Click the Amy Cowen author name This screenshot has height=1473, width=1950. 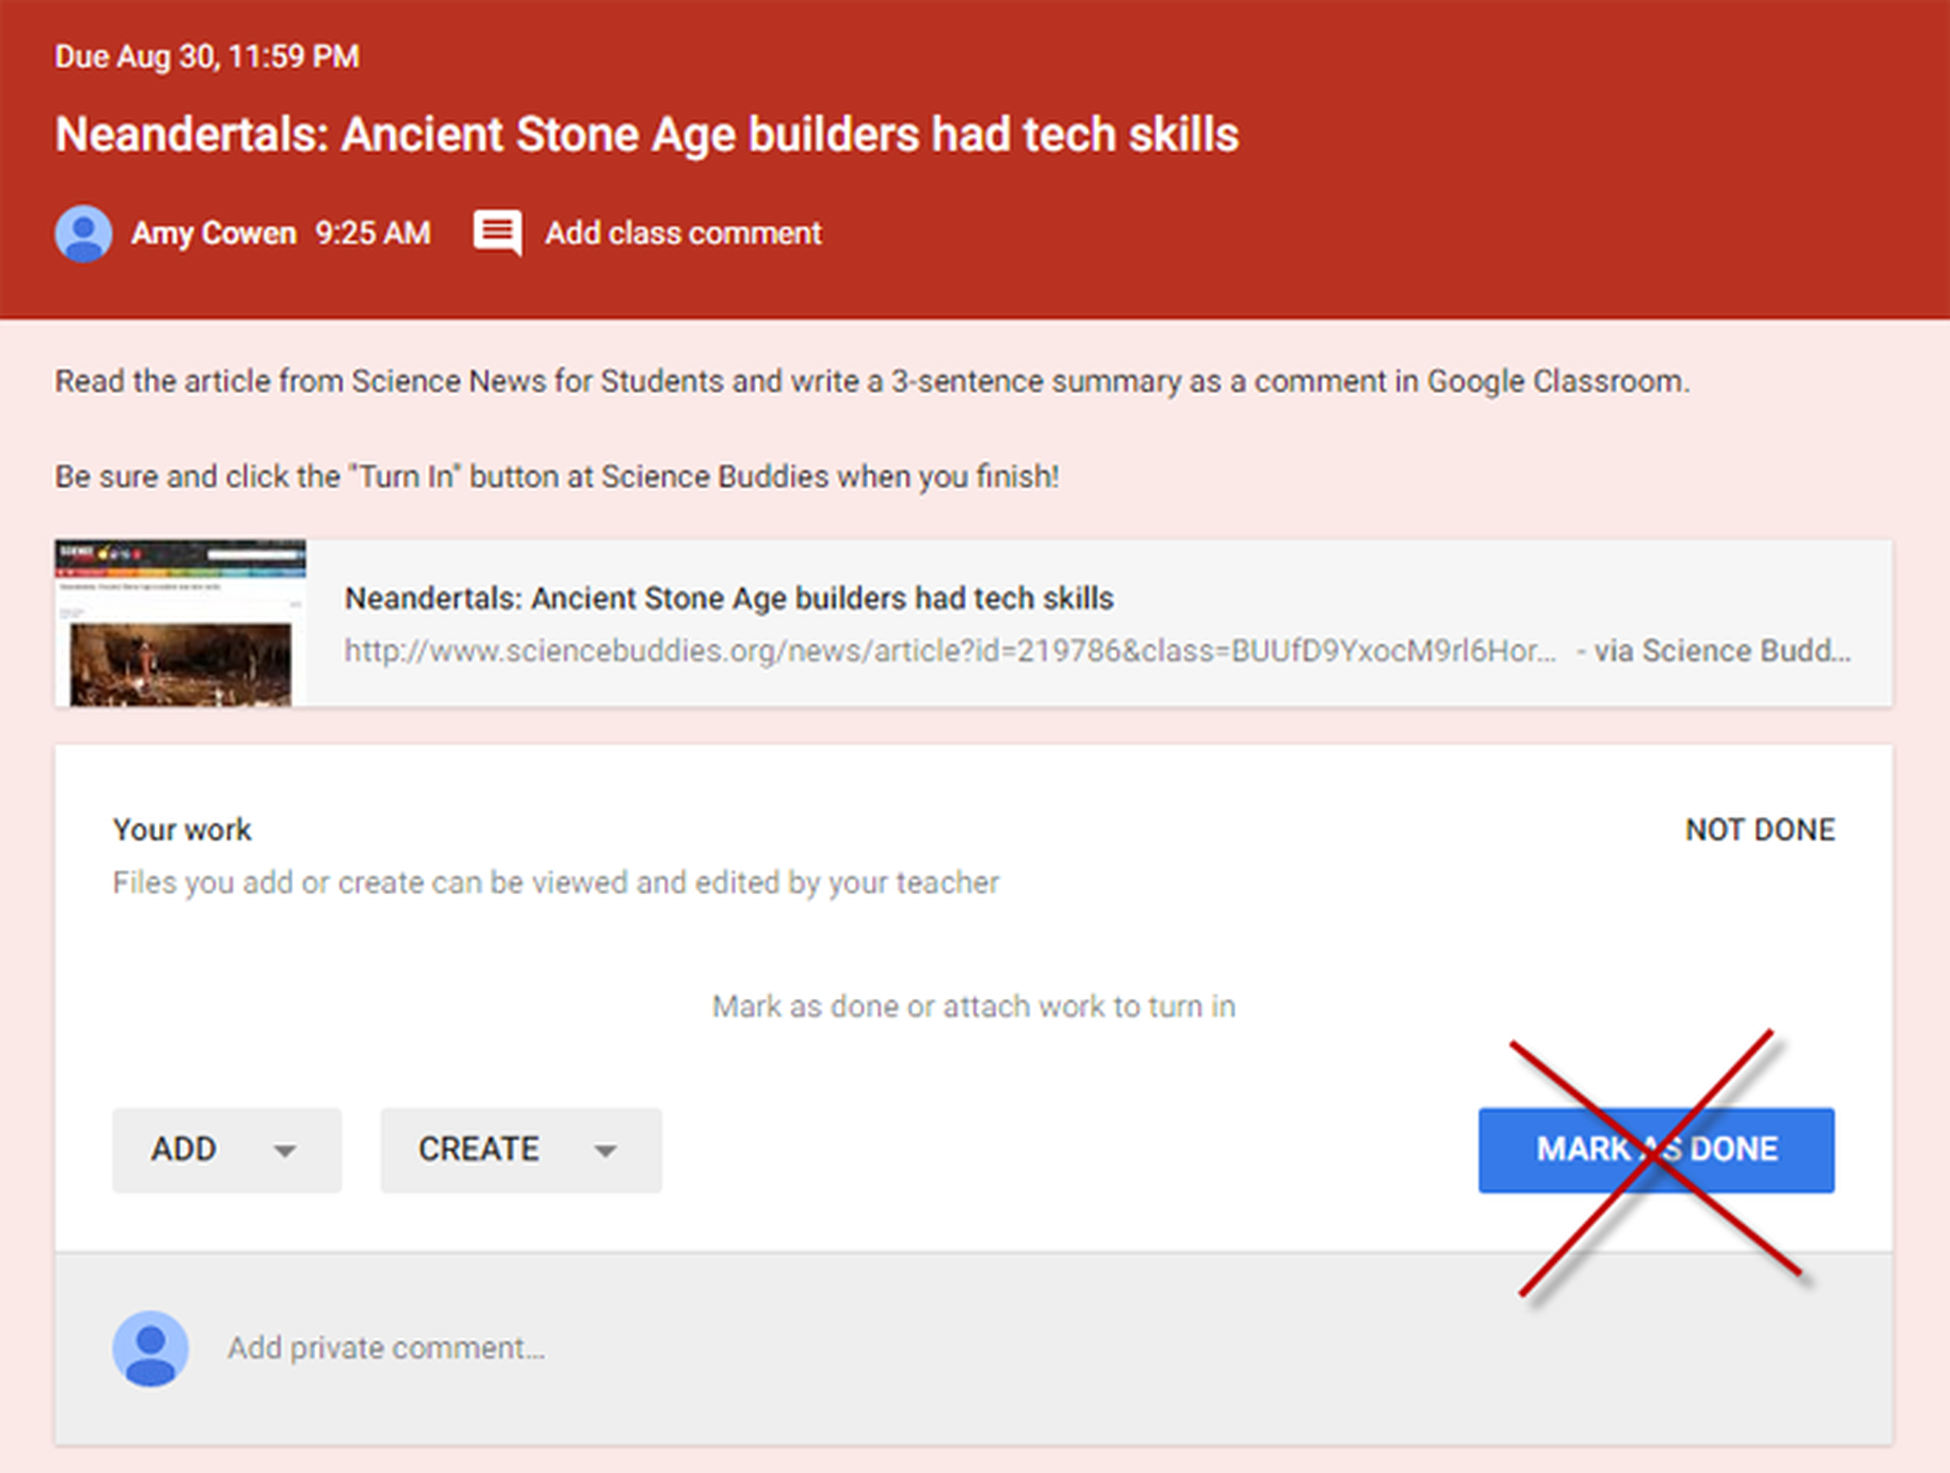click(214, 233)
